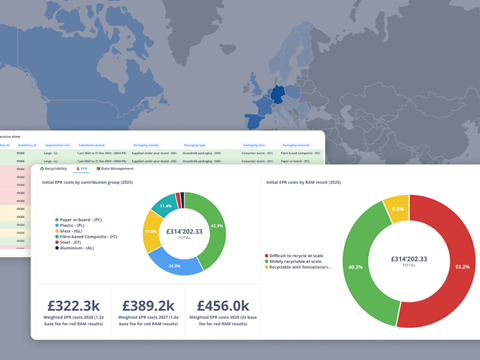Hide Fibre-based Composite series in legend
Viewport: 480px width, 360px height.
click(86, 237)
